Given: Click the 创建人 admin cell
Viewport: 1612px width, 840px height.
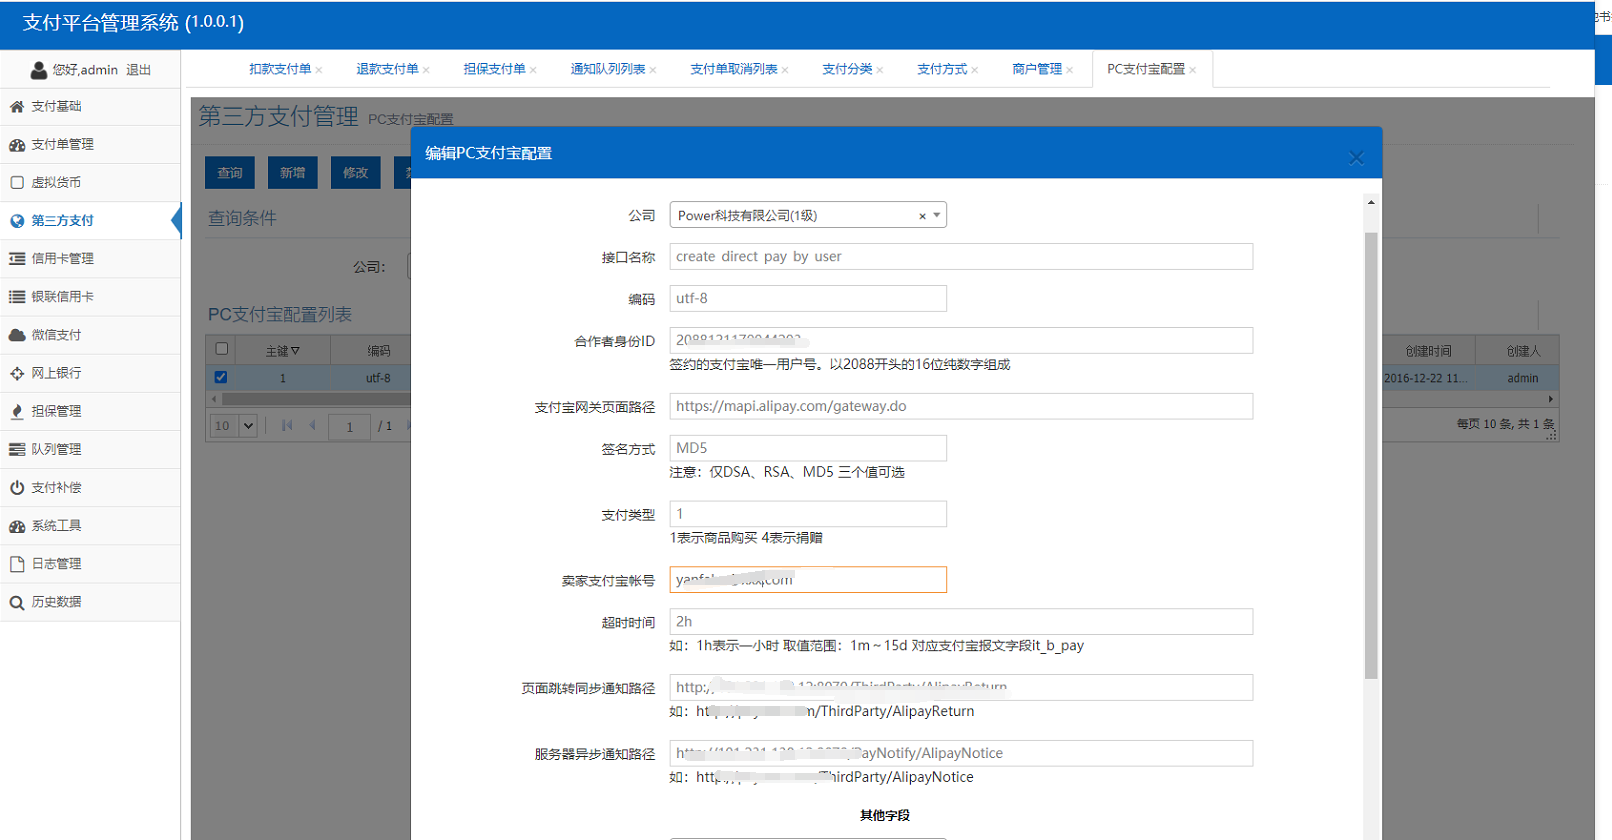Looking at the screenshot, I should point(1523,378).
